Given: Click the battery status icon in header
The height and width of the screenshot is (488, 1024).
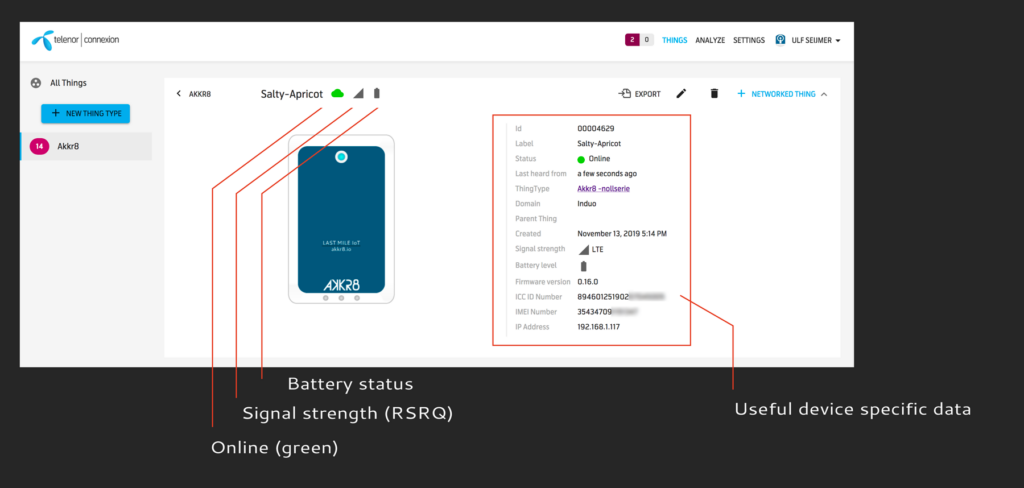Looking at the screenshot, I should tap(377, 93).
